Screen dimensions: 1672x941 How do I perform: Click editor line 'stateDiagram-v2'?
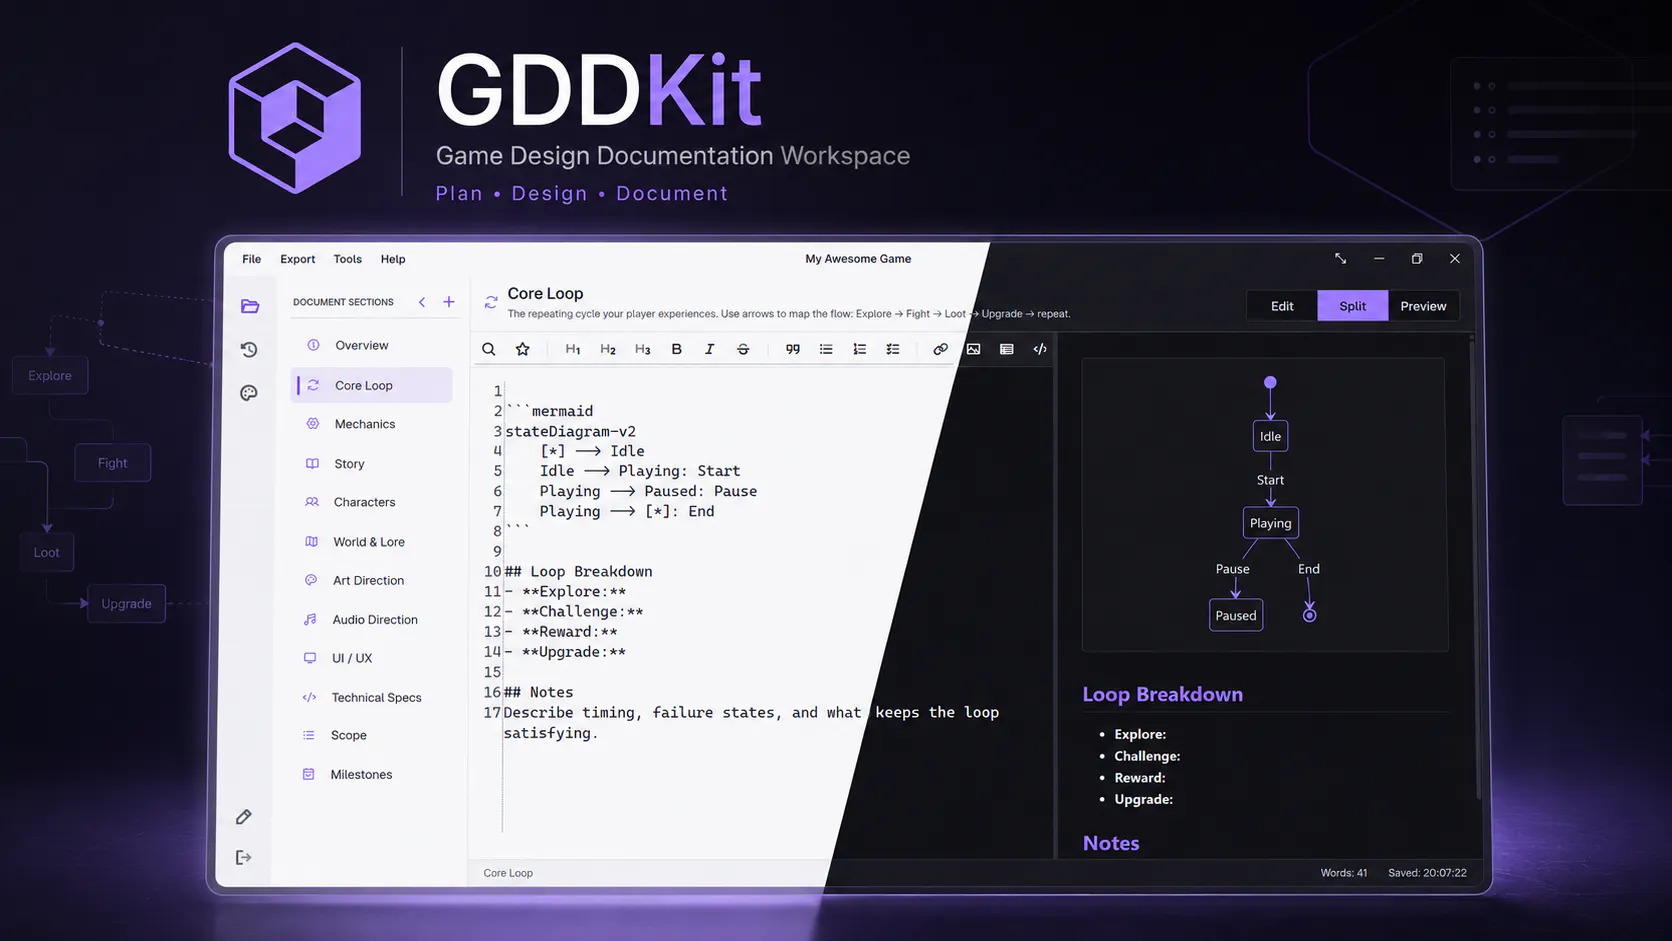[x=570, y=431]
